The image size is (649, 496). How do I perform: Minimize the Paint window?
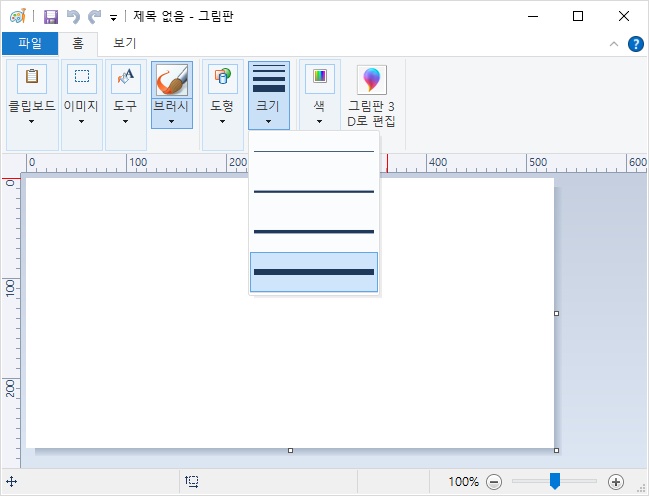(x=533, y=17)
